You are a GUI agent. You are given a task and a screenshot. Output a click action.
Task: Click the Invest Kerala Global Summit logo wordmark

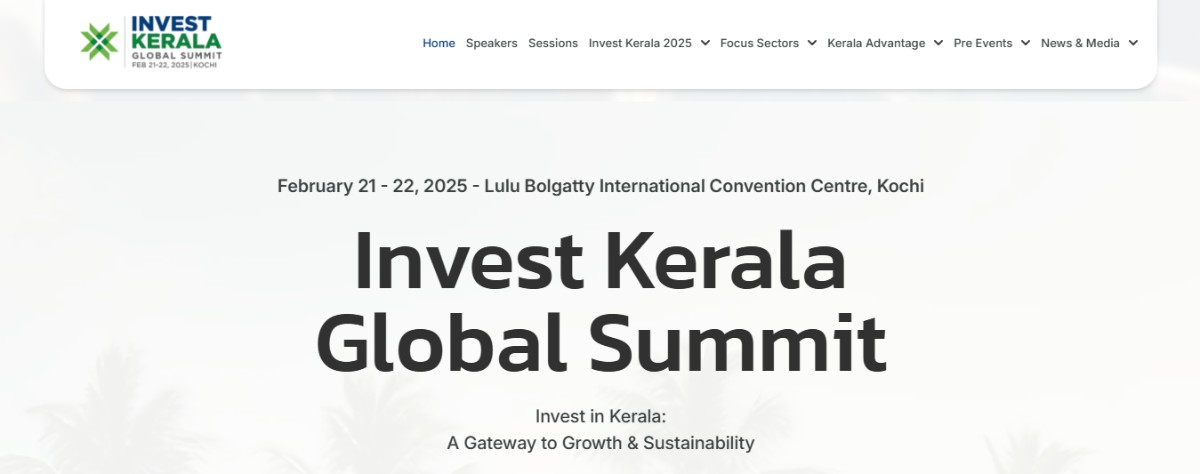pyautogui.click(x=176, y=40)
